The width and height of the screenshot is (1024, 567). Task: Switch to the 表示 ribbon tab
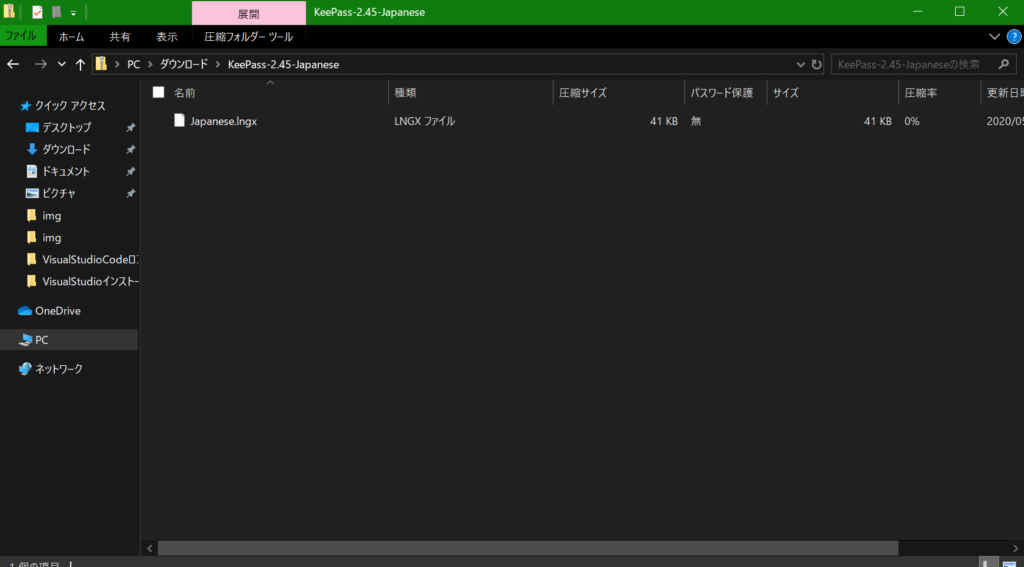click(x=167, y=37)
